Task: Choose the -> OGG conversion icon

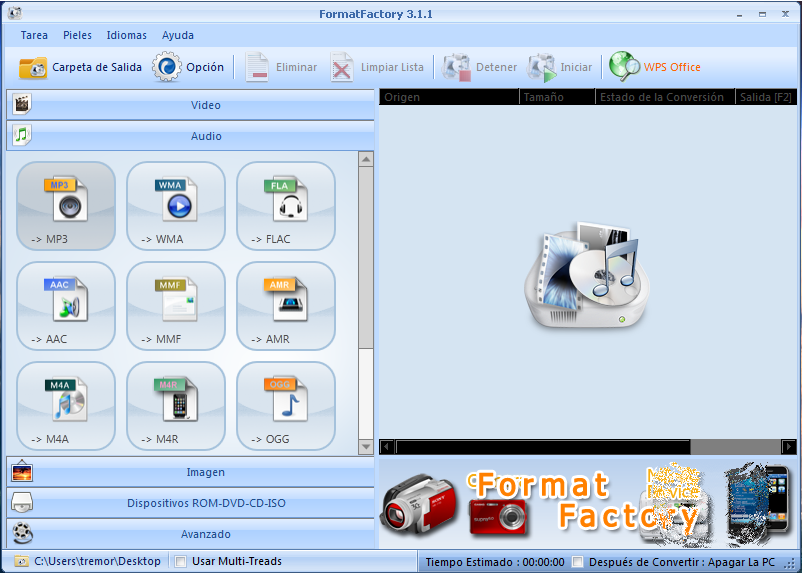Action: pyautogui.click(x=286, y=406)
